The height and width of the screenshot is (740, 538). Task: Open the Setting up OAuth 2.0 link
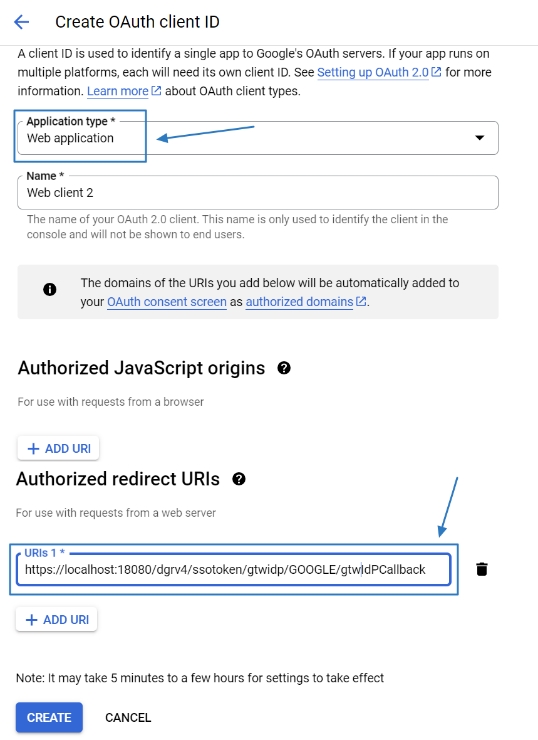click(373, 72)
